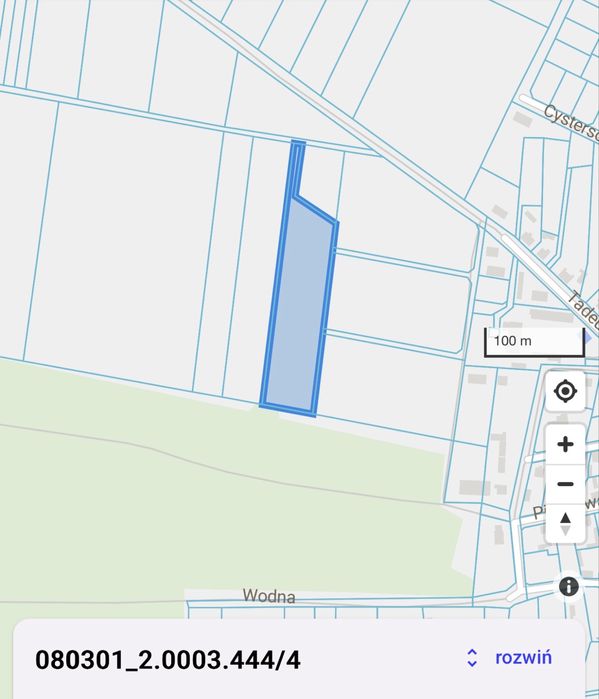Center map on my location

[x=565, y=391]
